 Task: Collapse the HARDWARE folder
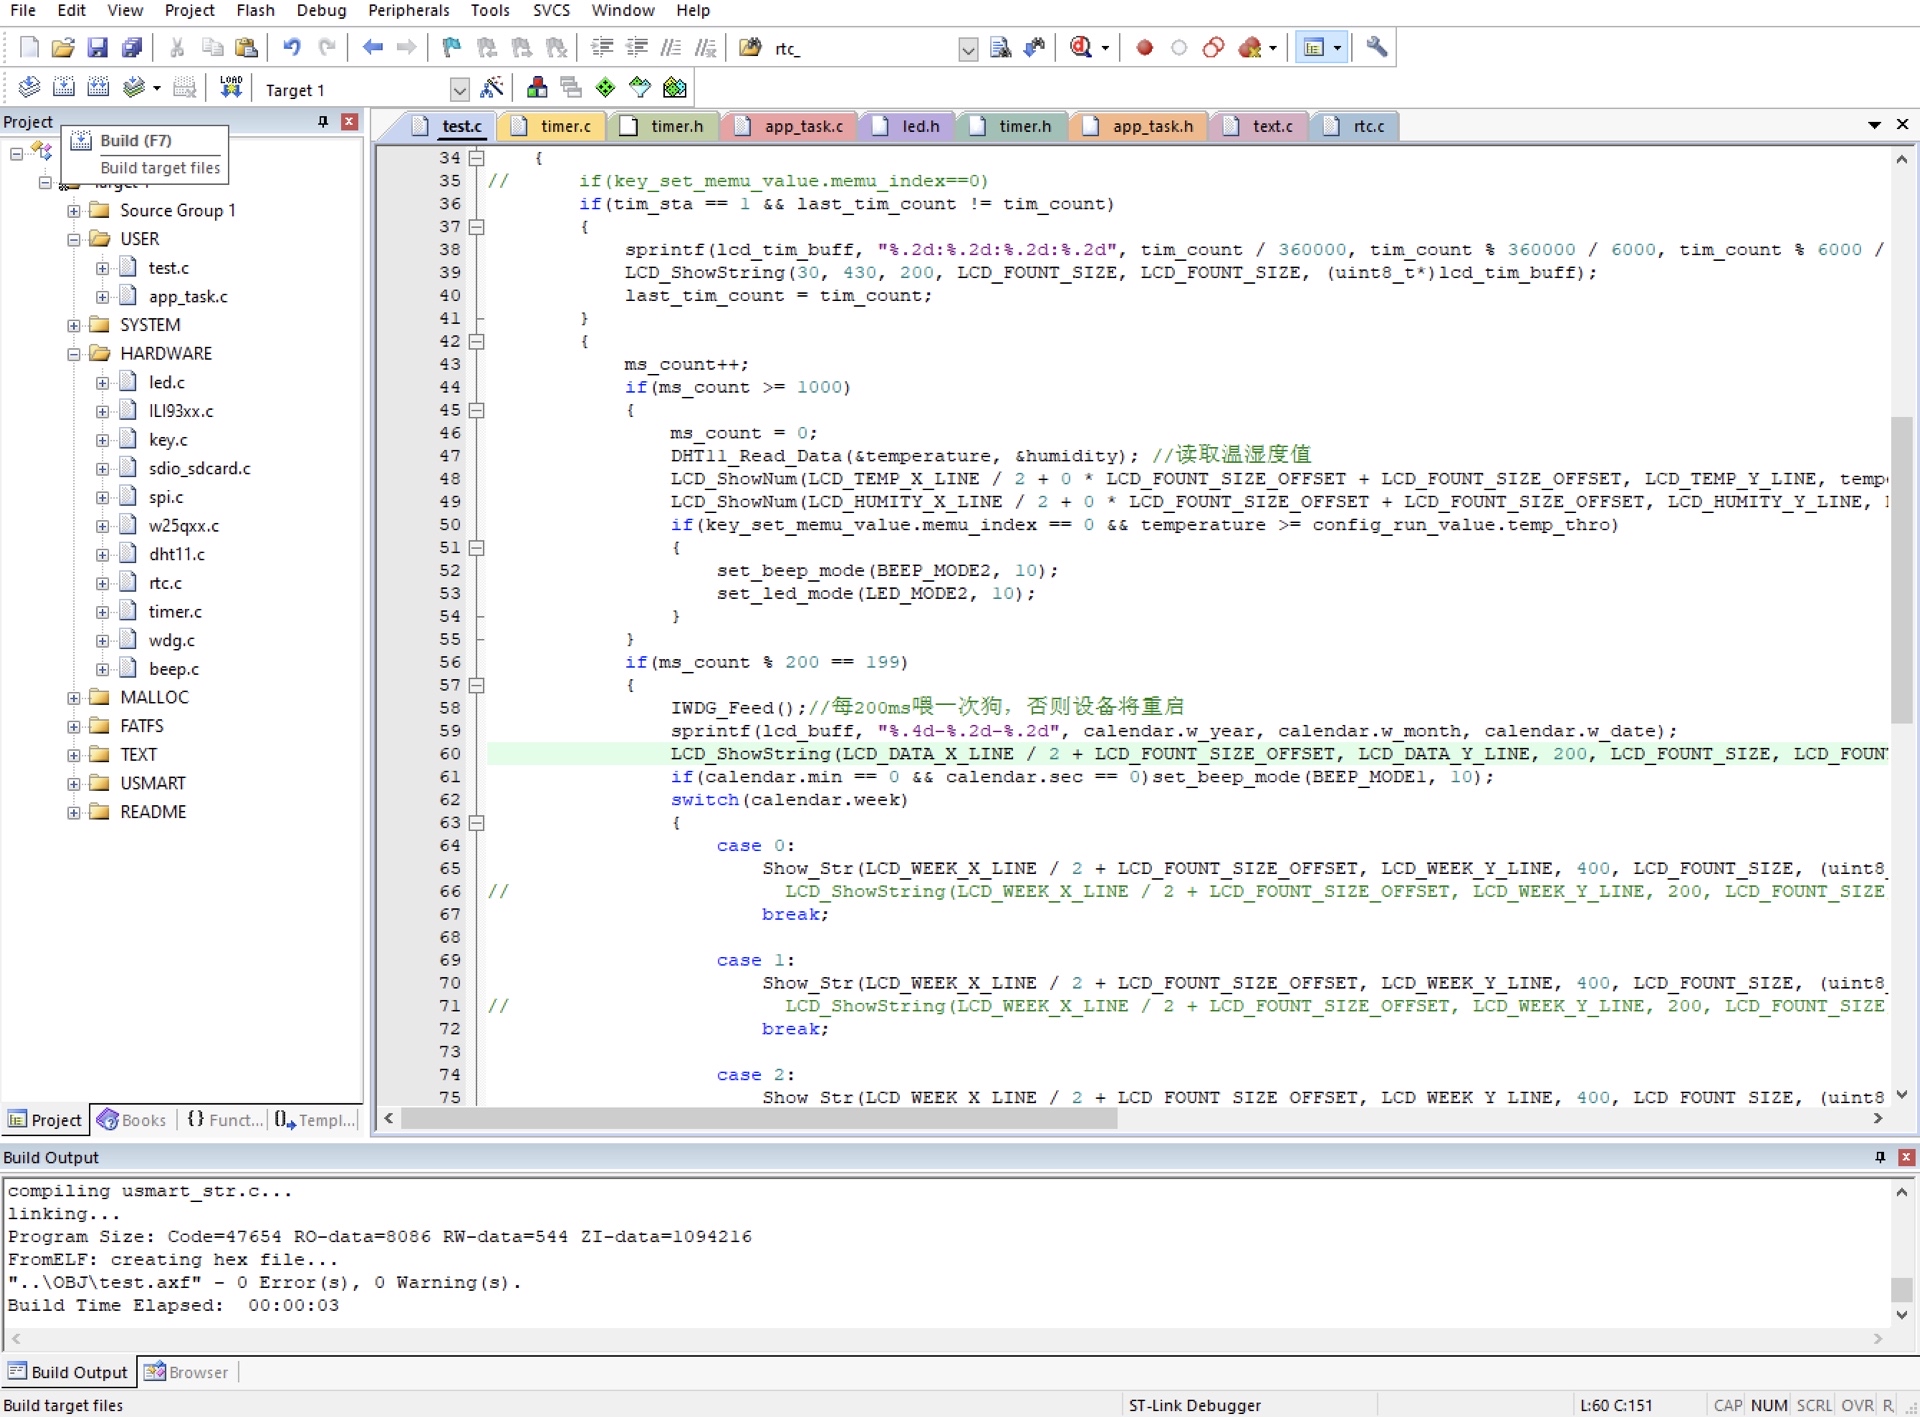74,354
